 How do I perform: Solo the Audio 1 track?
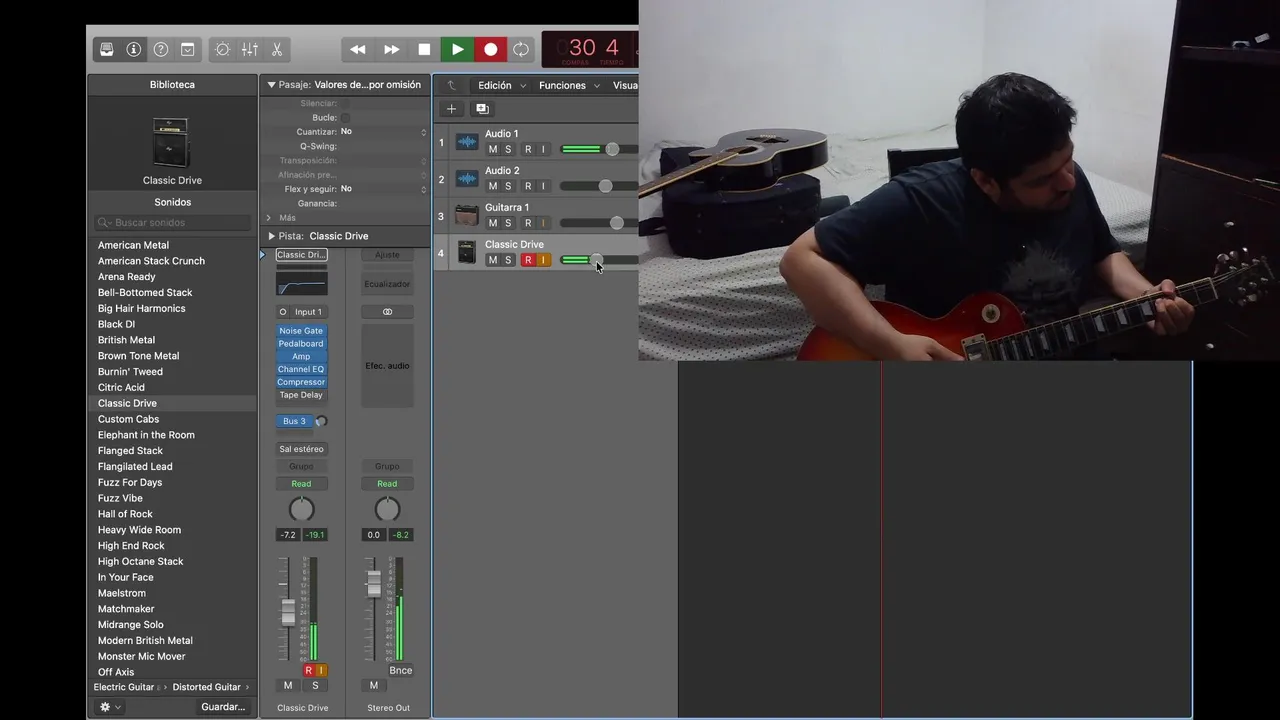[x=508, y=149]
